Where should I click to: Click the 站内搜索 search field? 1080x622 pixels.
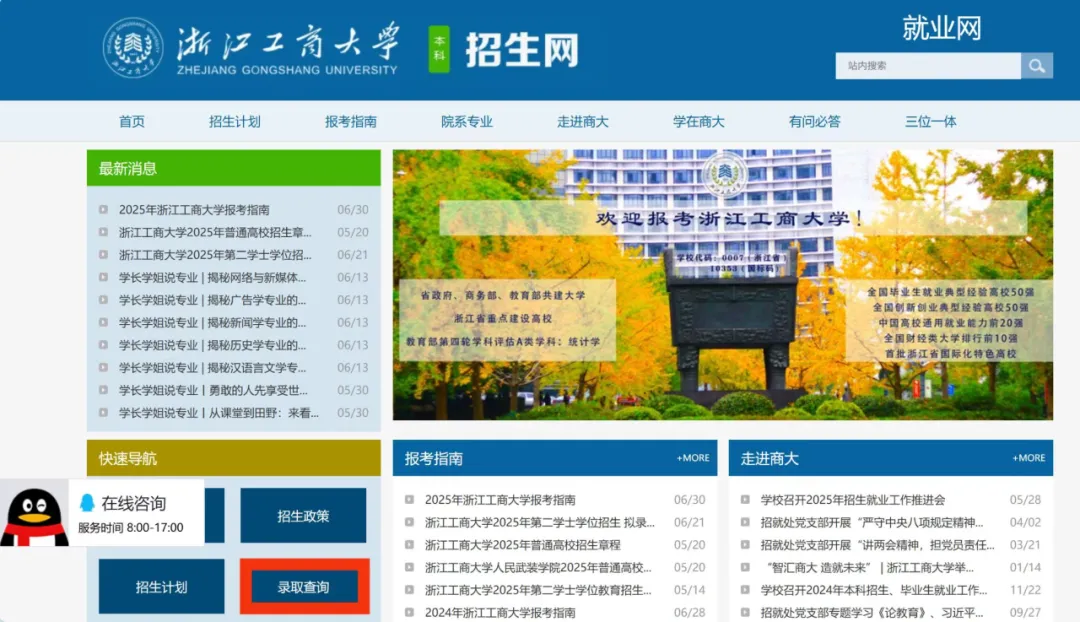point(928,66)
